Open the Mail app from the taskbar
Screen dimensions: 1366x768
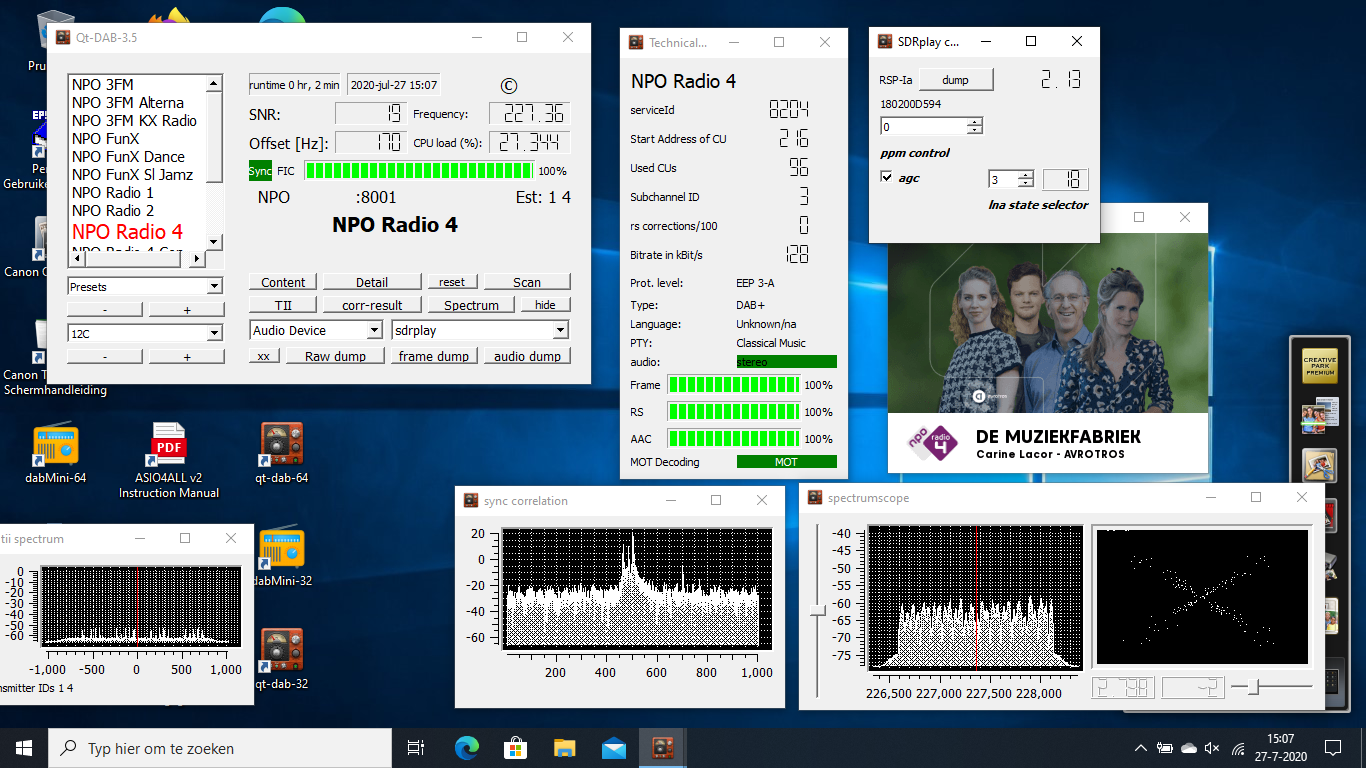point(614,748)
